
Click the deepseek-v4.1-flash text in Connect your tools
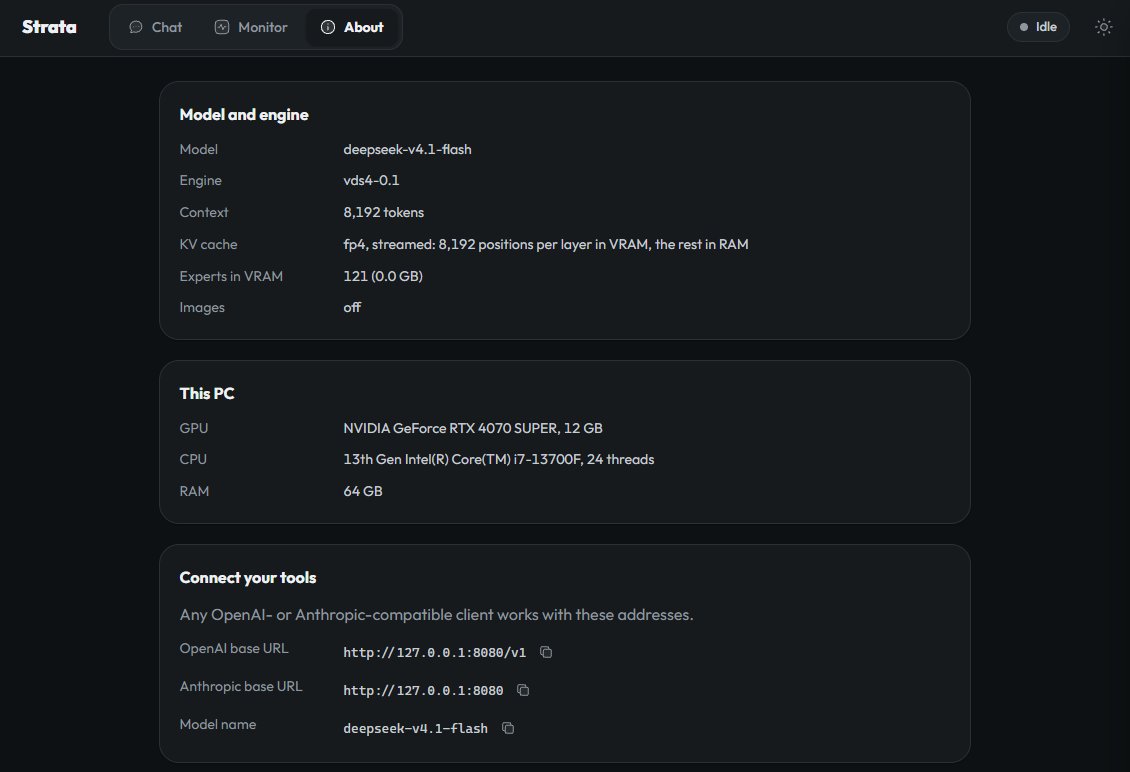click(415, 728)
